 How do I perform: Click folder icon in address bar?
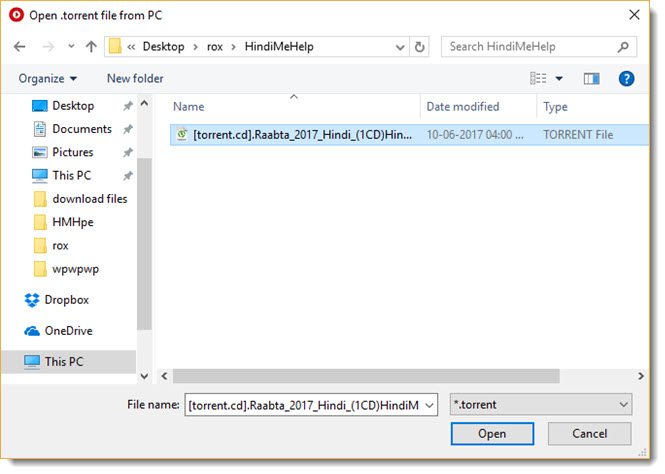(115, 47)
